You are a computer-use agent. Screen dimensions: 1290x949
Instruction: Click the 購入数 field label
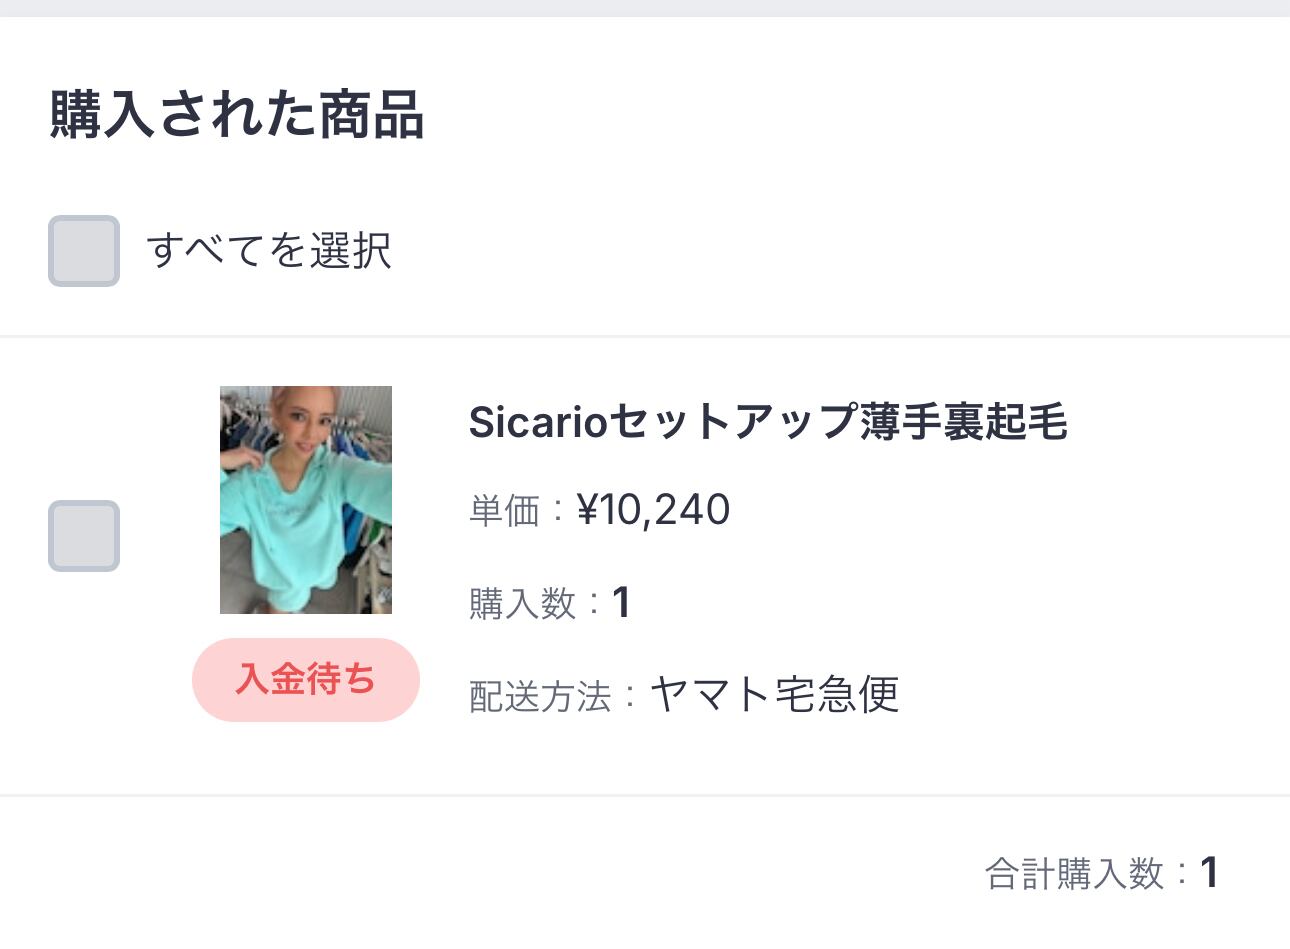click(x=523, y=603)
